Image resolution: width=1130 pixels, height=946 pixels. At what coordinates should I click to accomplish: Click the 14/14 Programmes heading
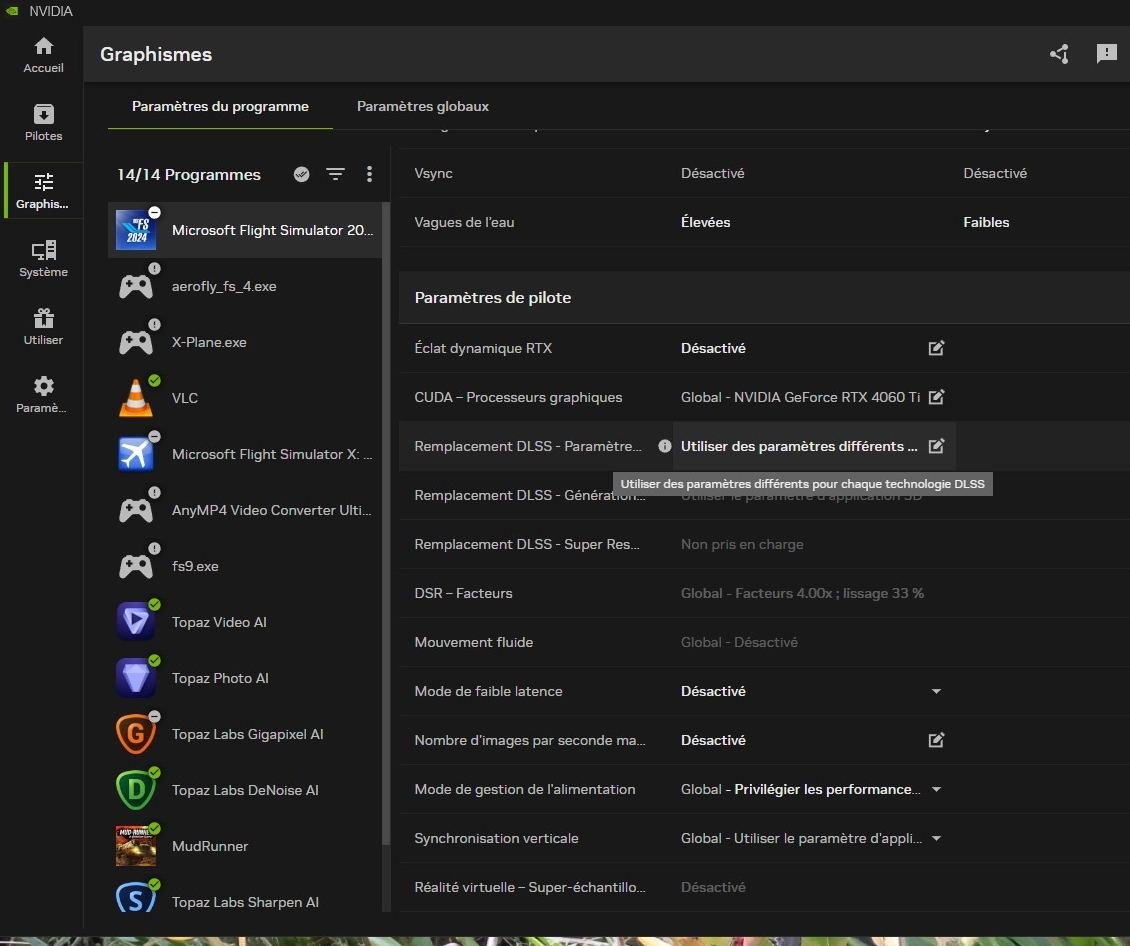coord(189,174)
